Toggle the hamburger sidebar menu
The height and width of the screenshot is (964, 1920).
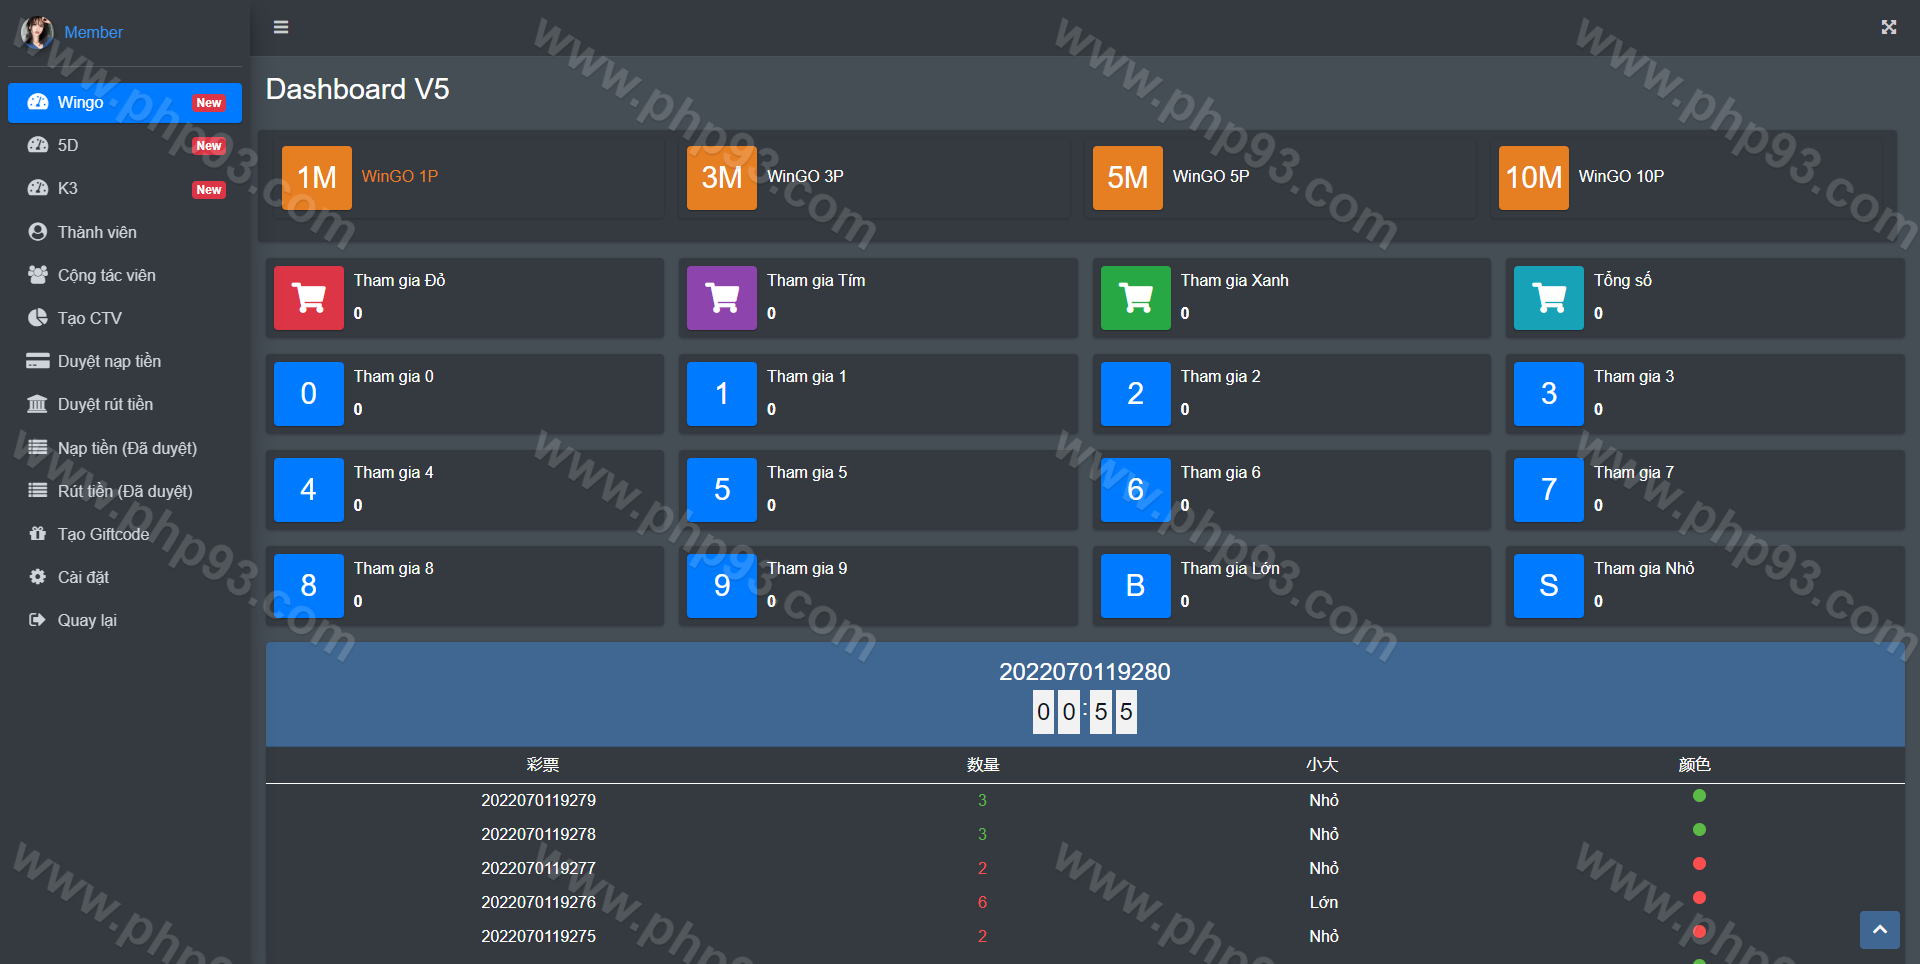[x=281, y=27]
